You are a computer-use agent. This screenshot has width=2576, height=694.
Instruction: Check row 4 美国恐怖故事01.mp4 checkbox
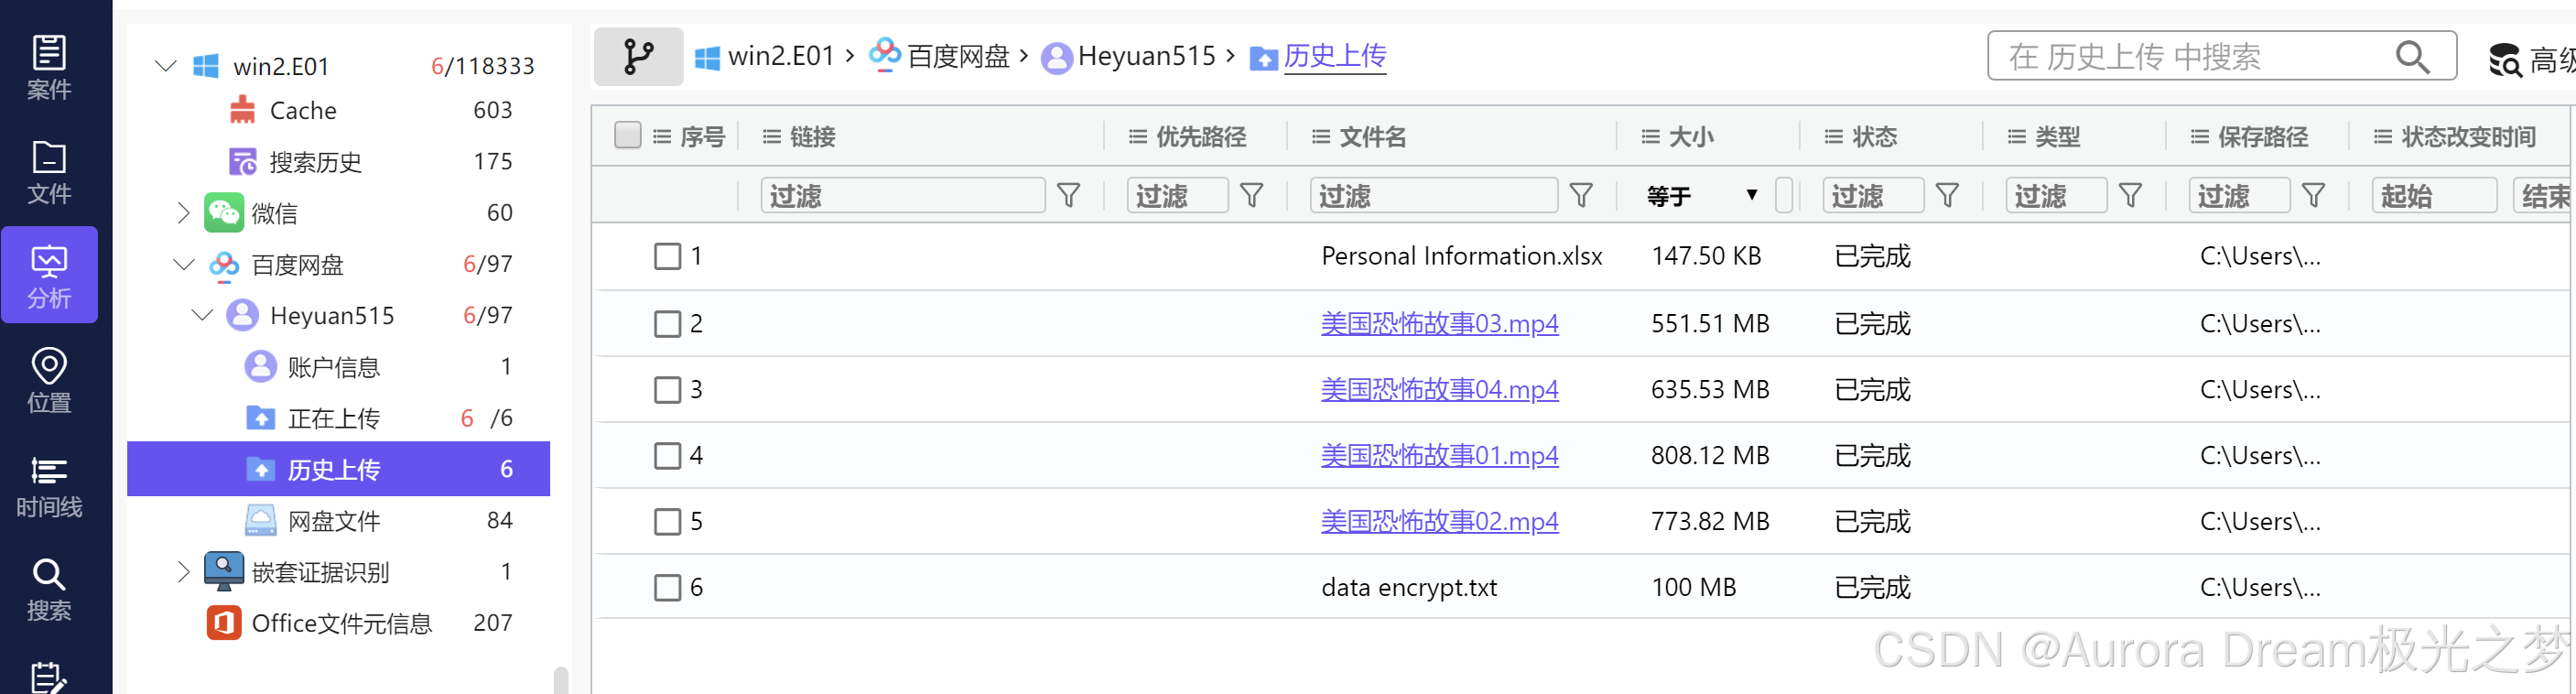[667, 456]
